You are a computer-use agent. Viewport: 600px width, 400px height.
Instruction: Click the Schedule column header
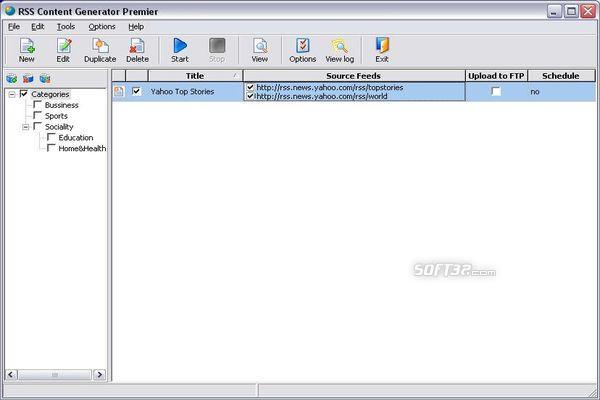561,76
